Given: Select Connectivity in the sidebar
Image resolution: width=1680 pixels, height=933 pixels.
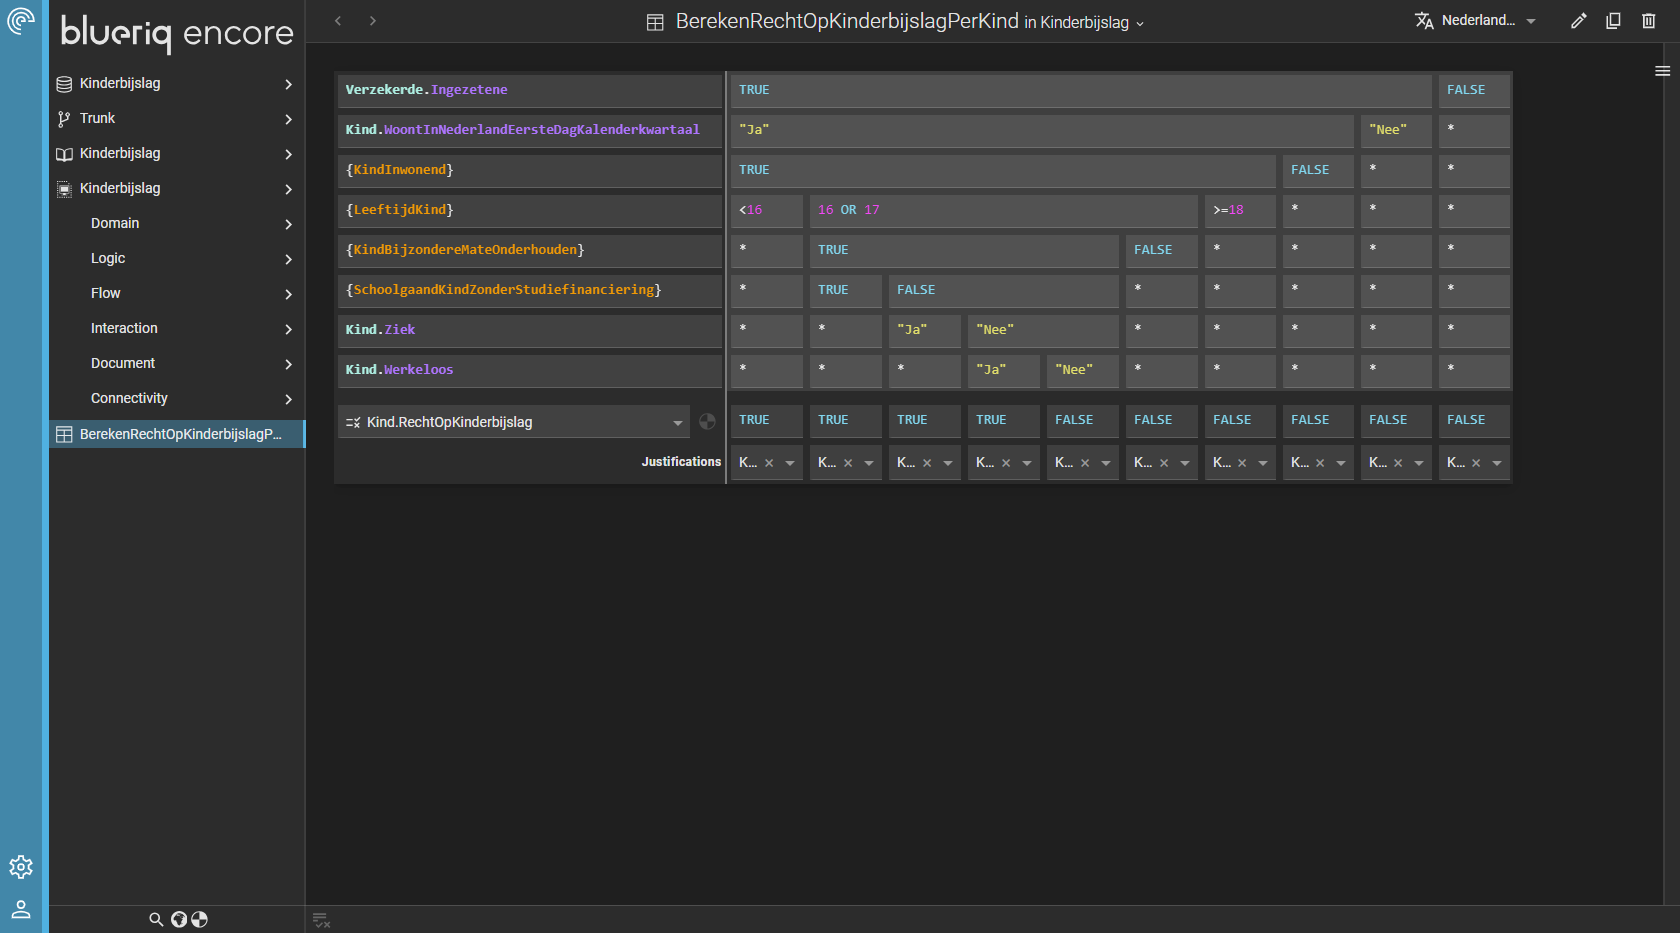Looking at the screenshot, I should point(129,398).
